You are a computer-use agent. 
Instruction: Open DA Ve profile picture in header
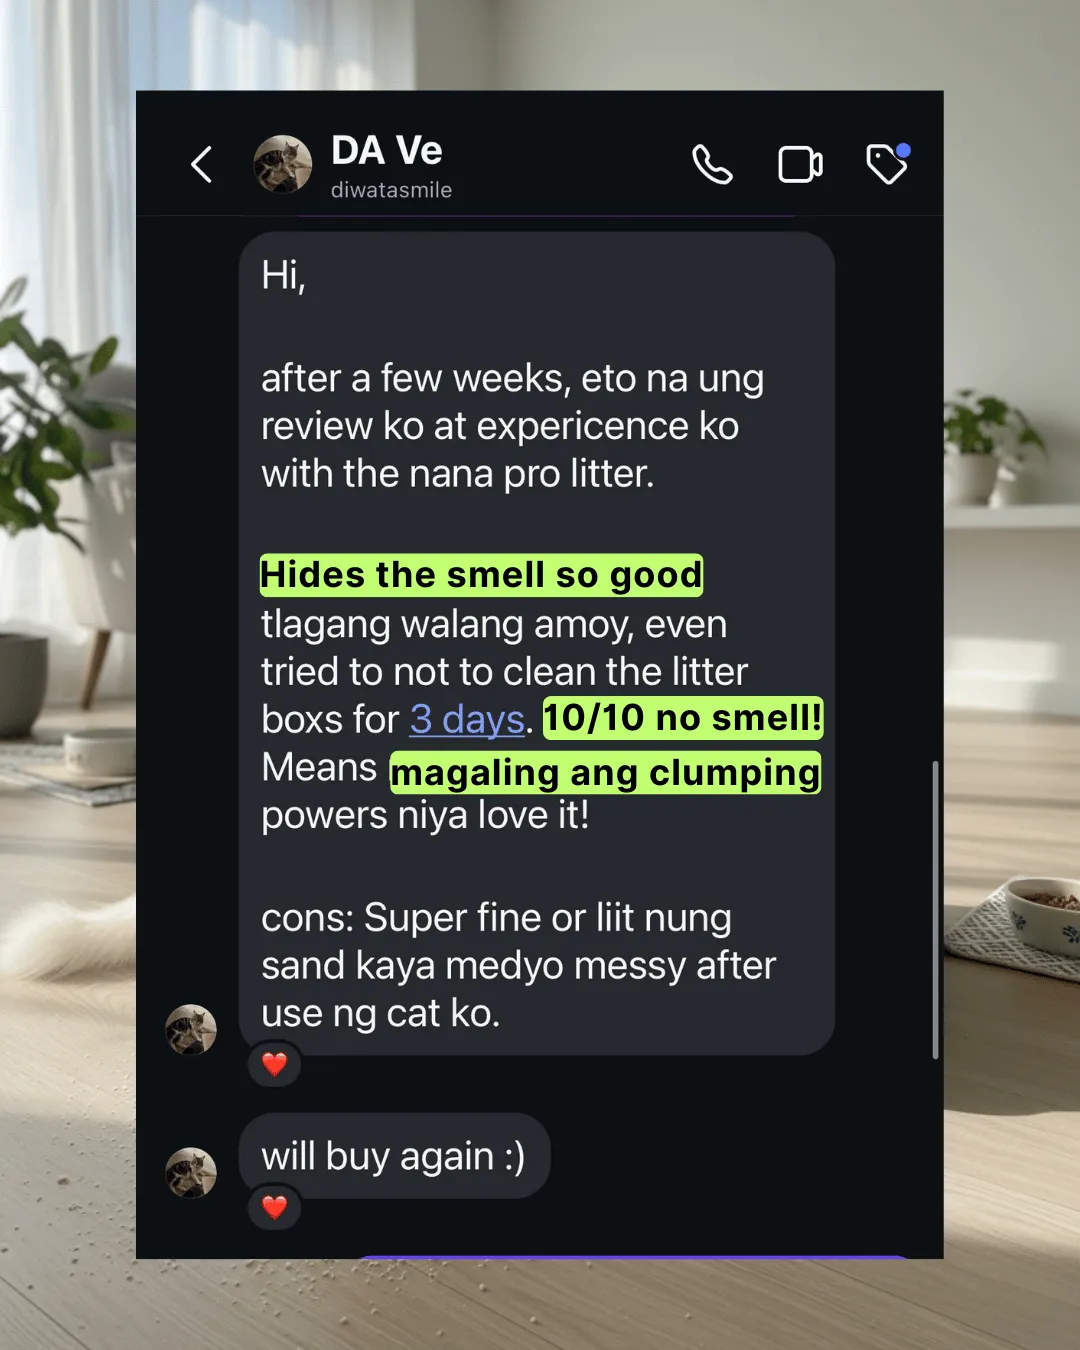(283, 164)
